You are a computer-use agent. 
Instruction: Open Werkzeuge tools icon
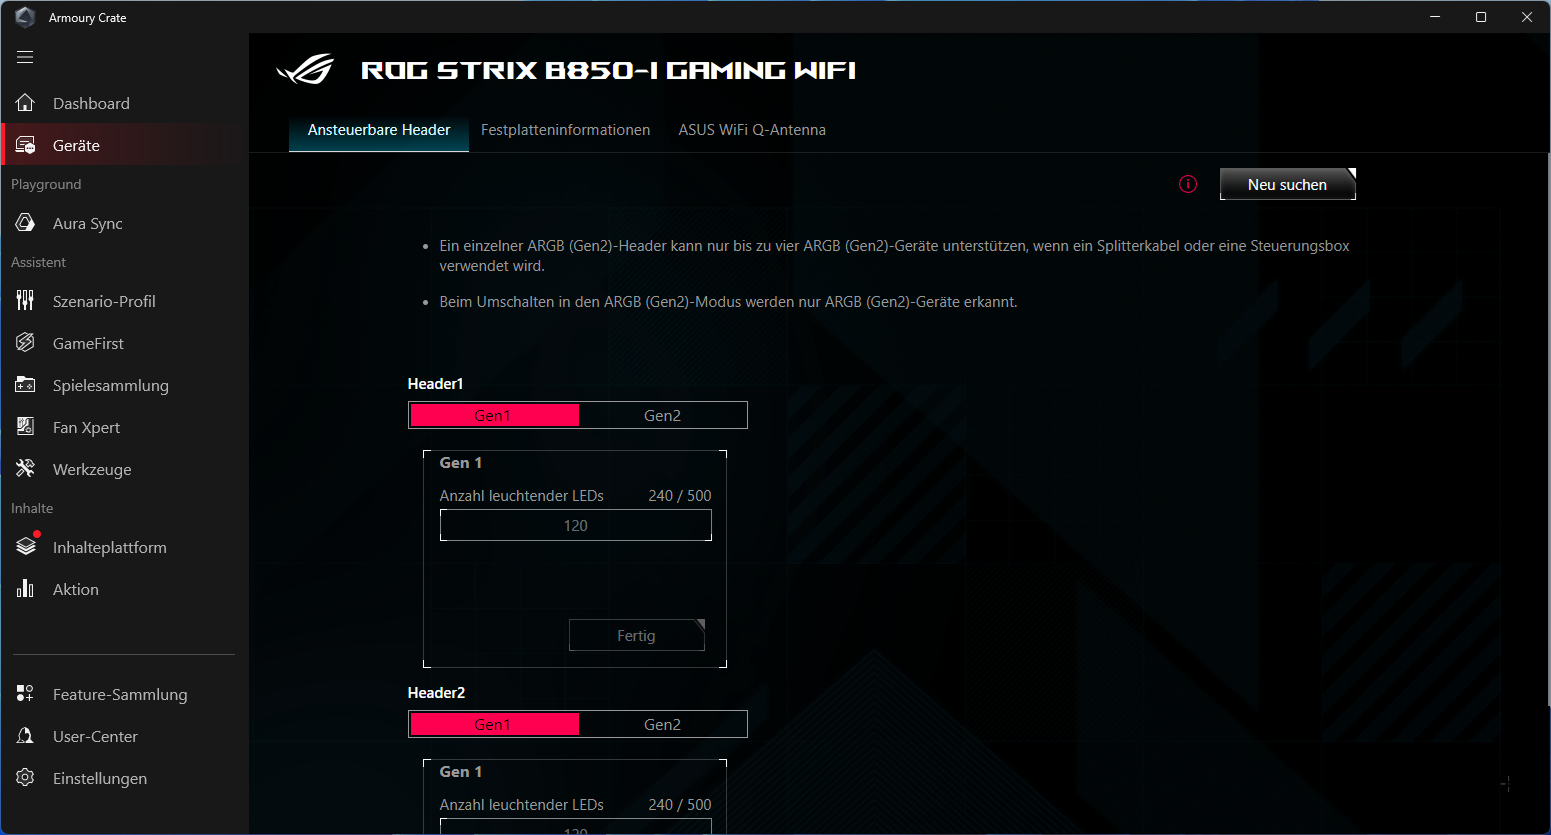coord(26,469)
